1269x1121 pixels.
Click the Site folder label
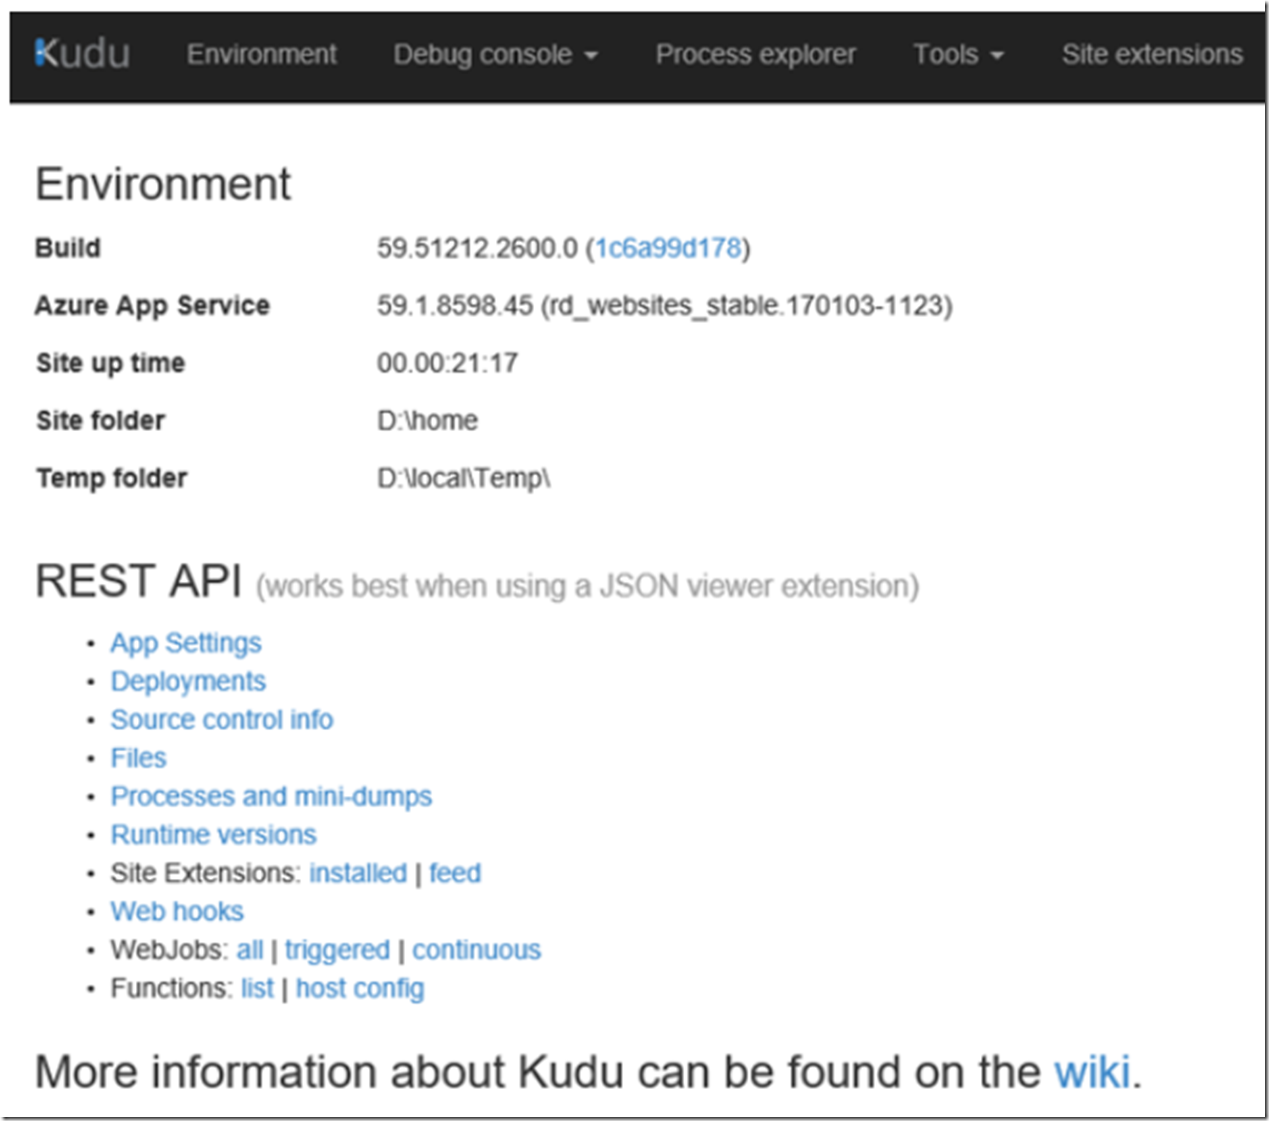coord(100,420)
